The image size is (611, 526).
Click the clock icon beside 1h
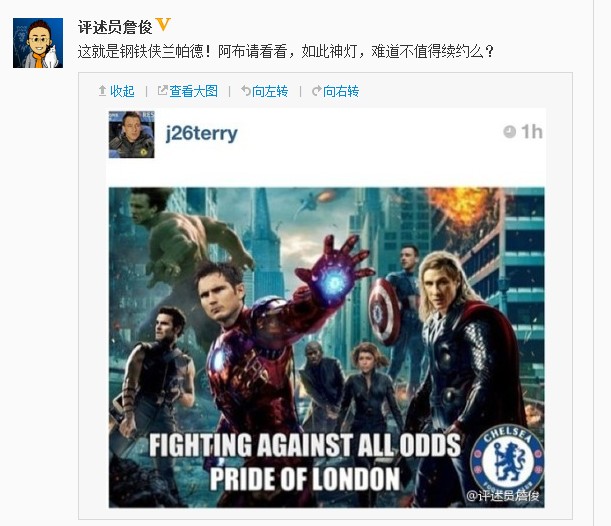(x=509, y=132)
